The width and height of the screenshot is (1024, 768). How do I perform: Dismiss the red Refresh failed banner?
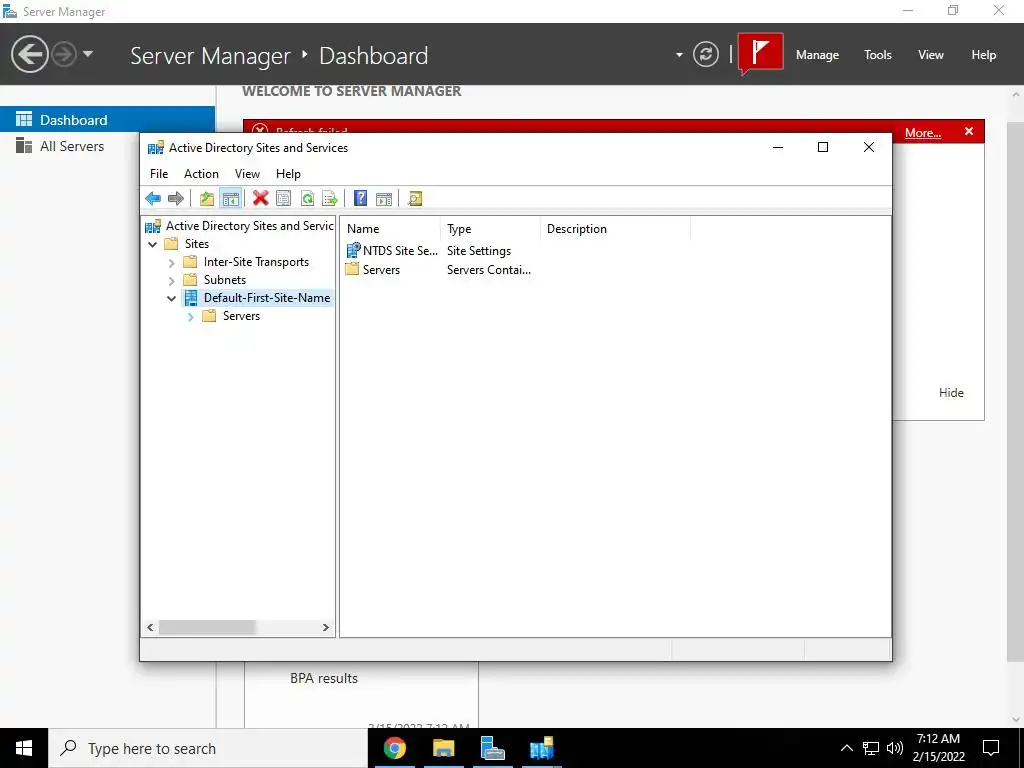[x=969, y=132]
